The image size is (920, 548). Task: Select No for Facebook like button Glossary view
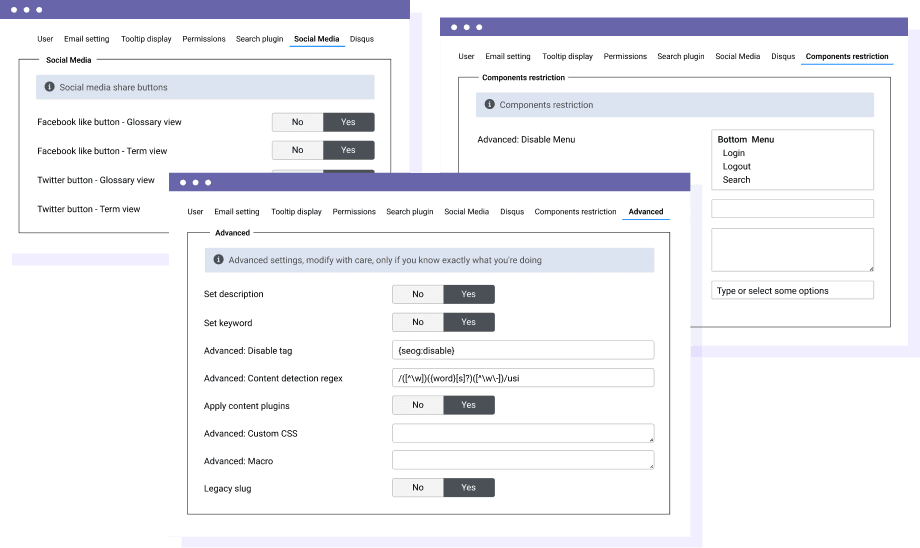tap(297, 122)
